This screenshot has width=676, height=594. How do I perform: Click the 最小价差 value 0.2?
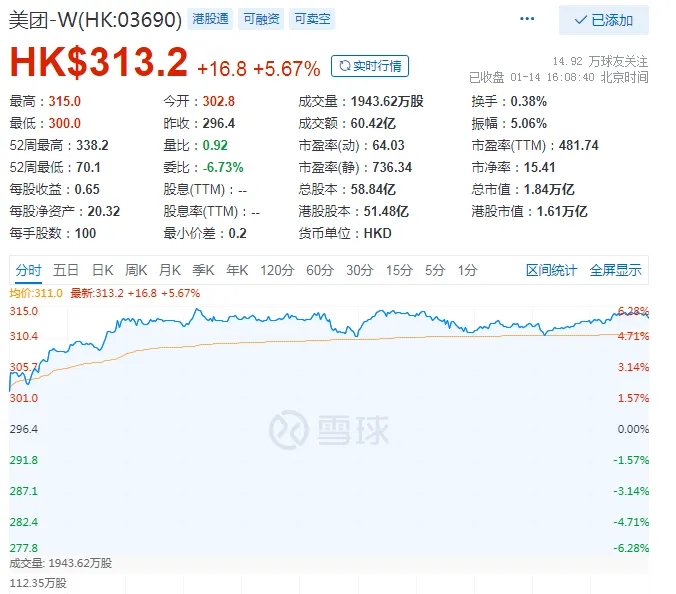tap(237, 233)
